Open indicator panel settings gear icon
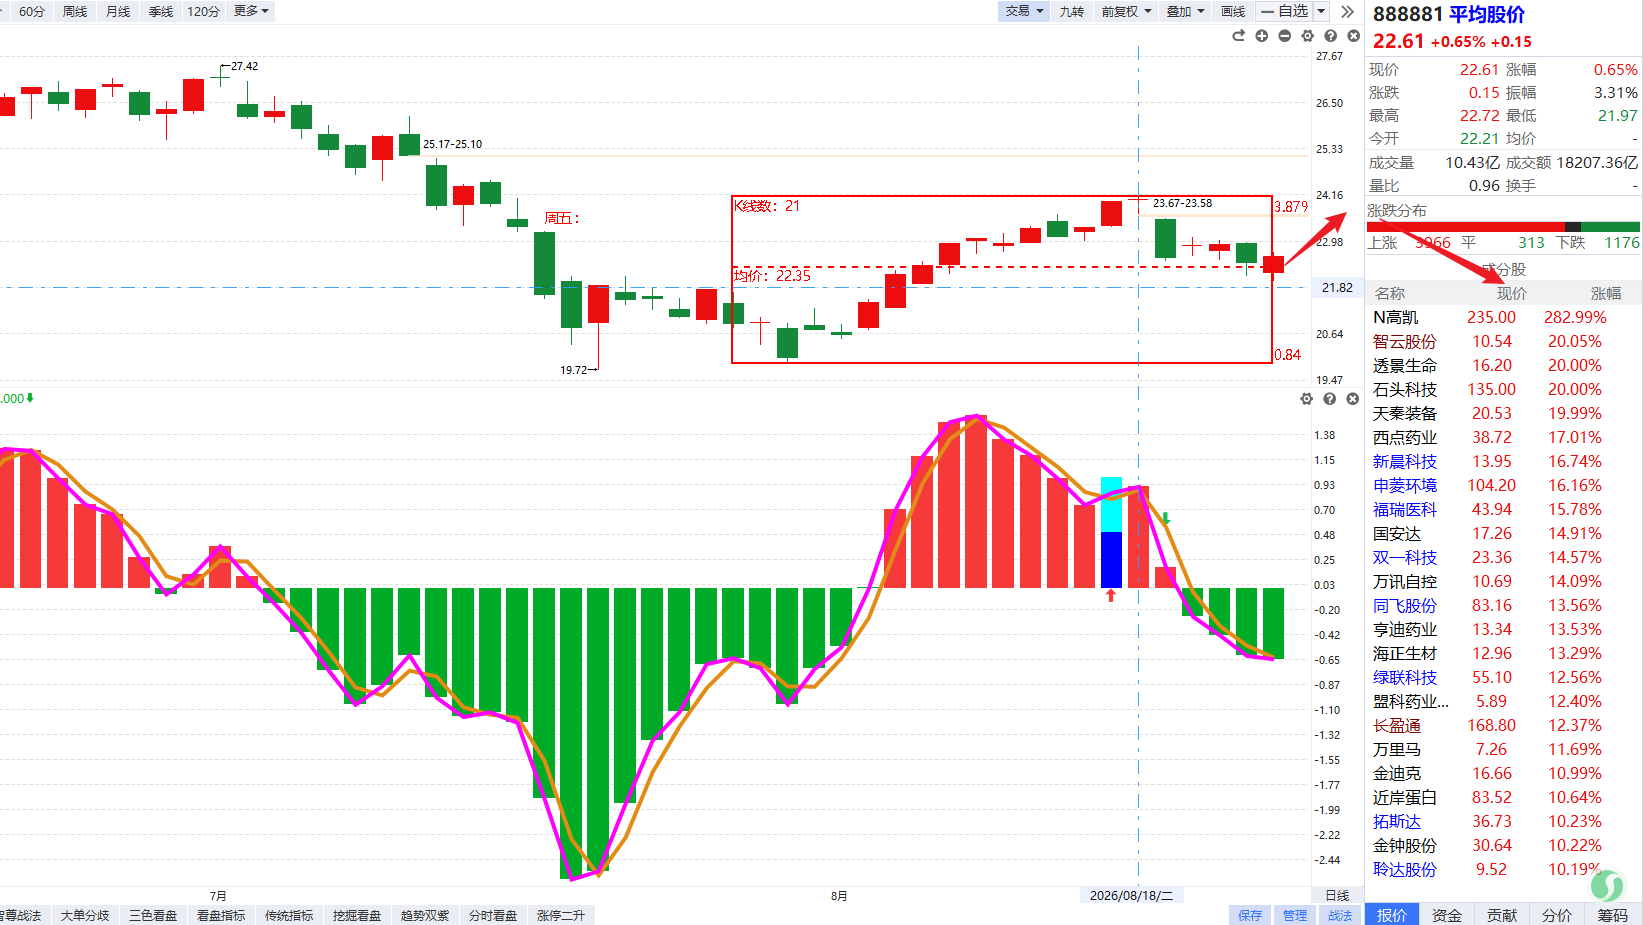Screen dimensions: 1643x925 click(x=1306, y=399)
